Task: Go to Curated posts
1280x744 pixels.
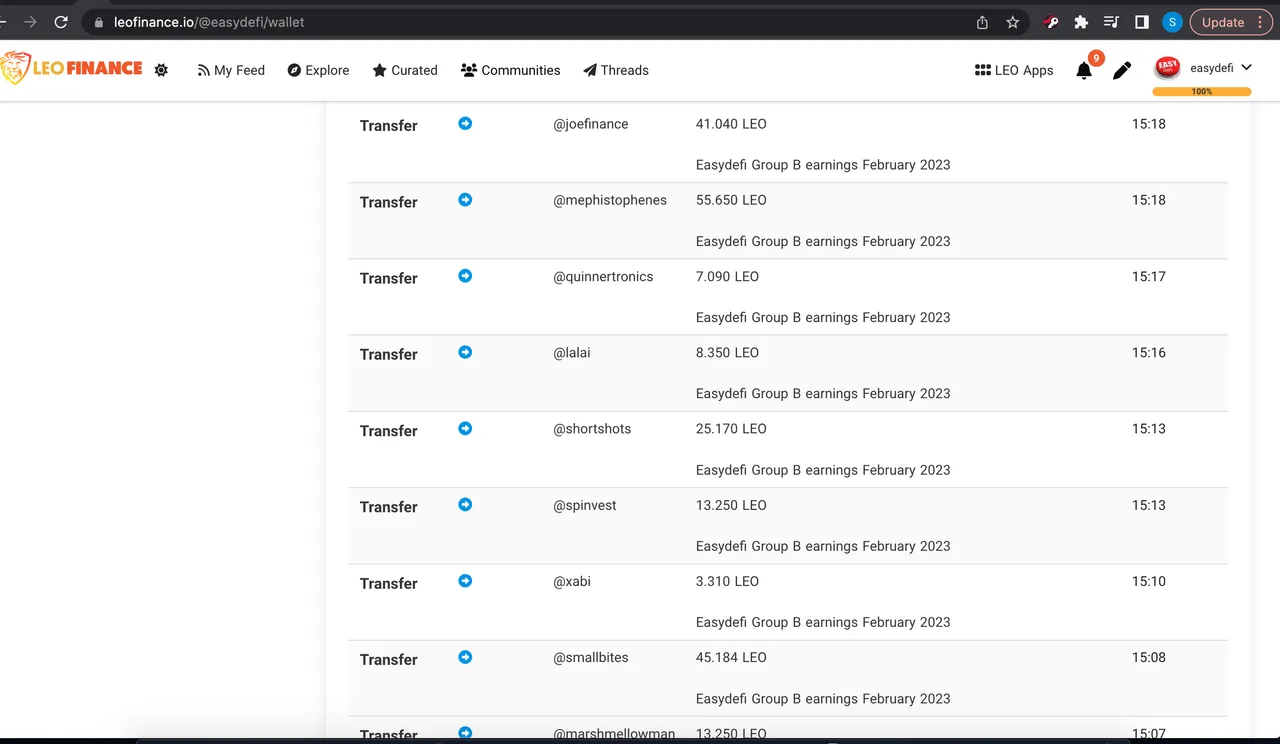Action: [405, 70]
